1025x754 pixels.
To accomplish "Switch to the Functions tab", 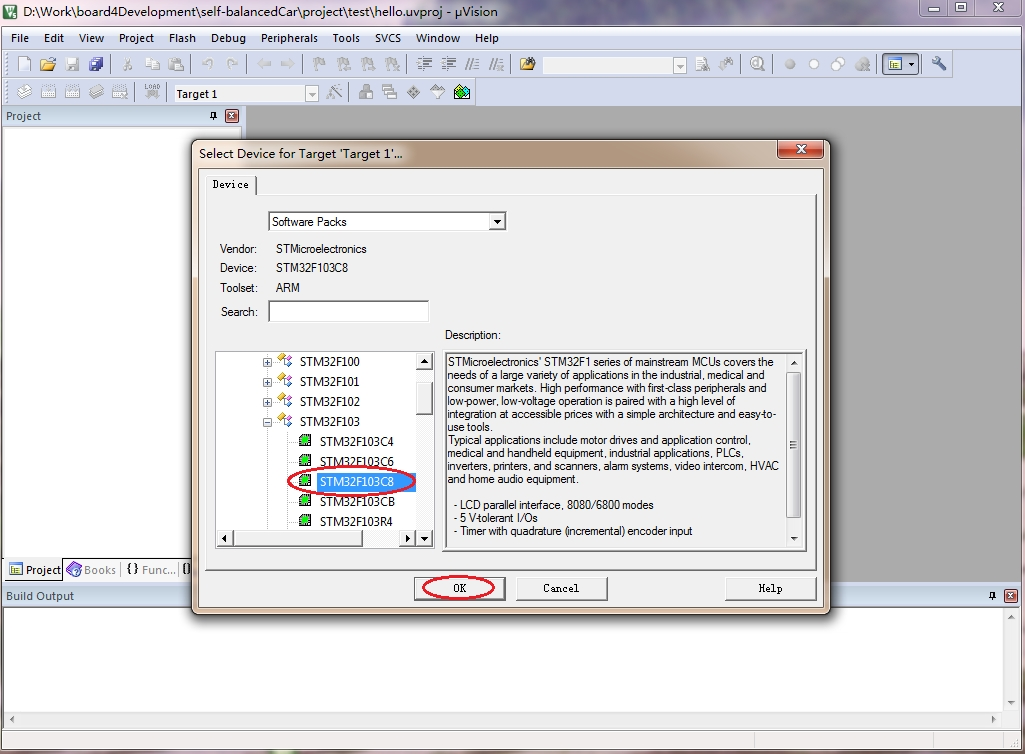I will point(151,570).
